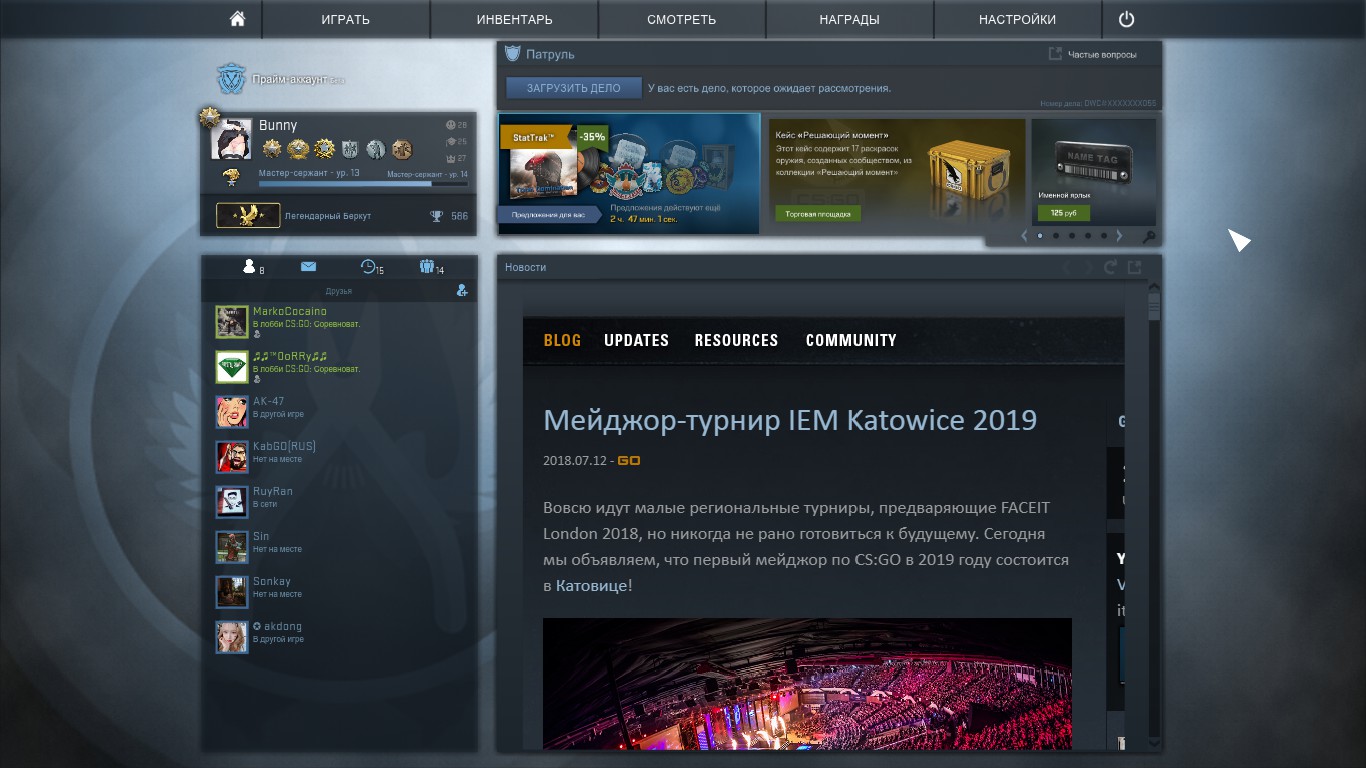Open the Катовице link in the article
Screen dimensions: 1366x768
coord(592,585)
